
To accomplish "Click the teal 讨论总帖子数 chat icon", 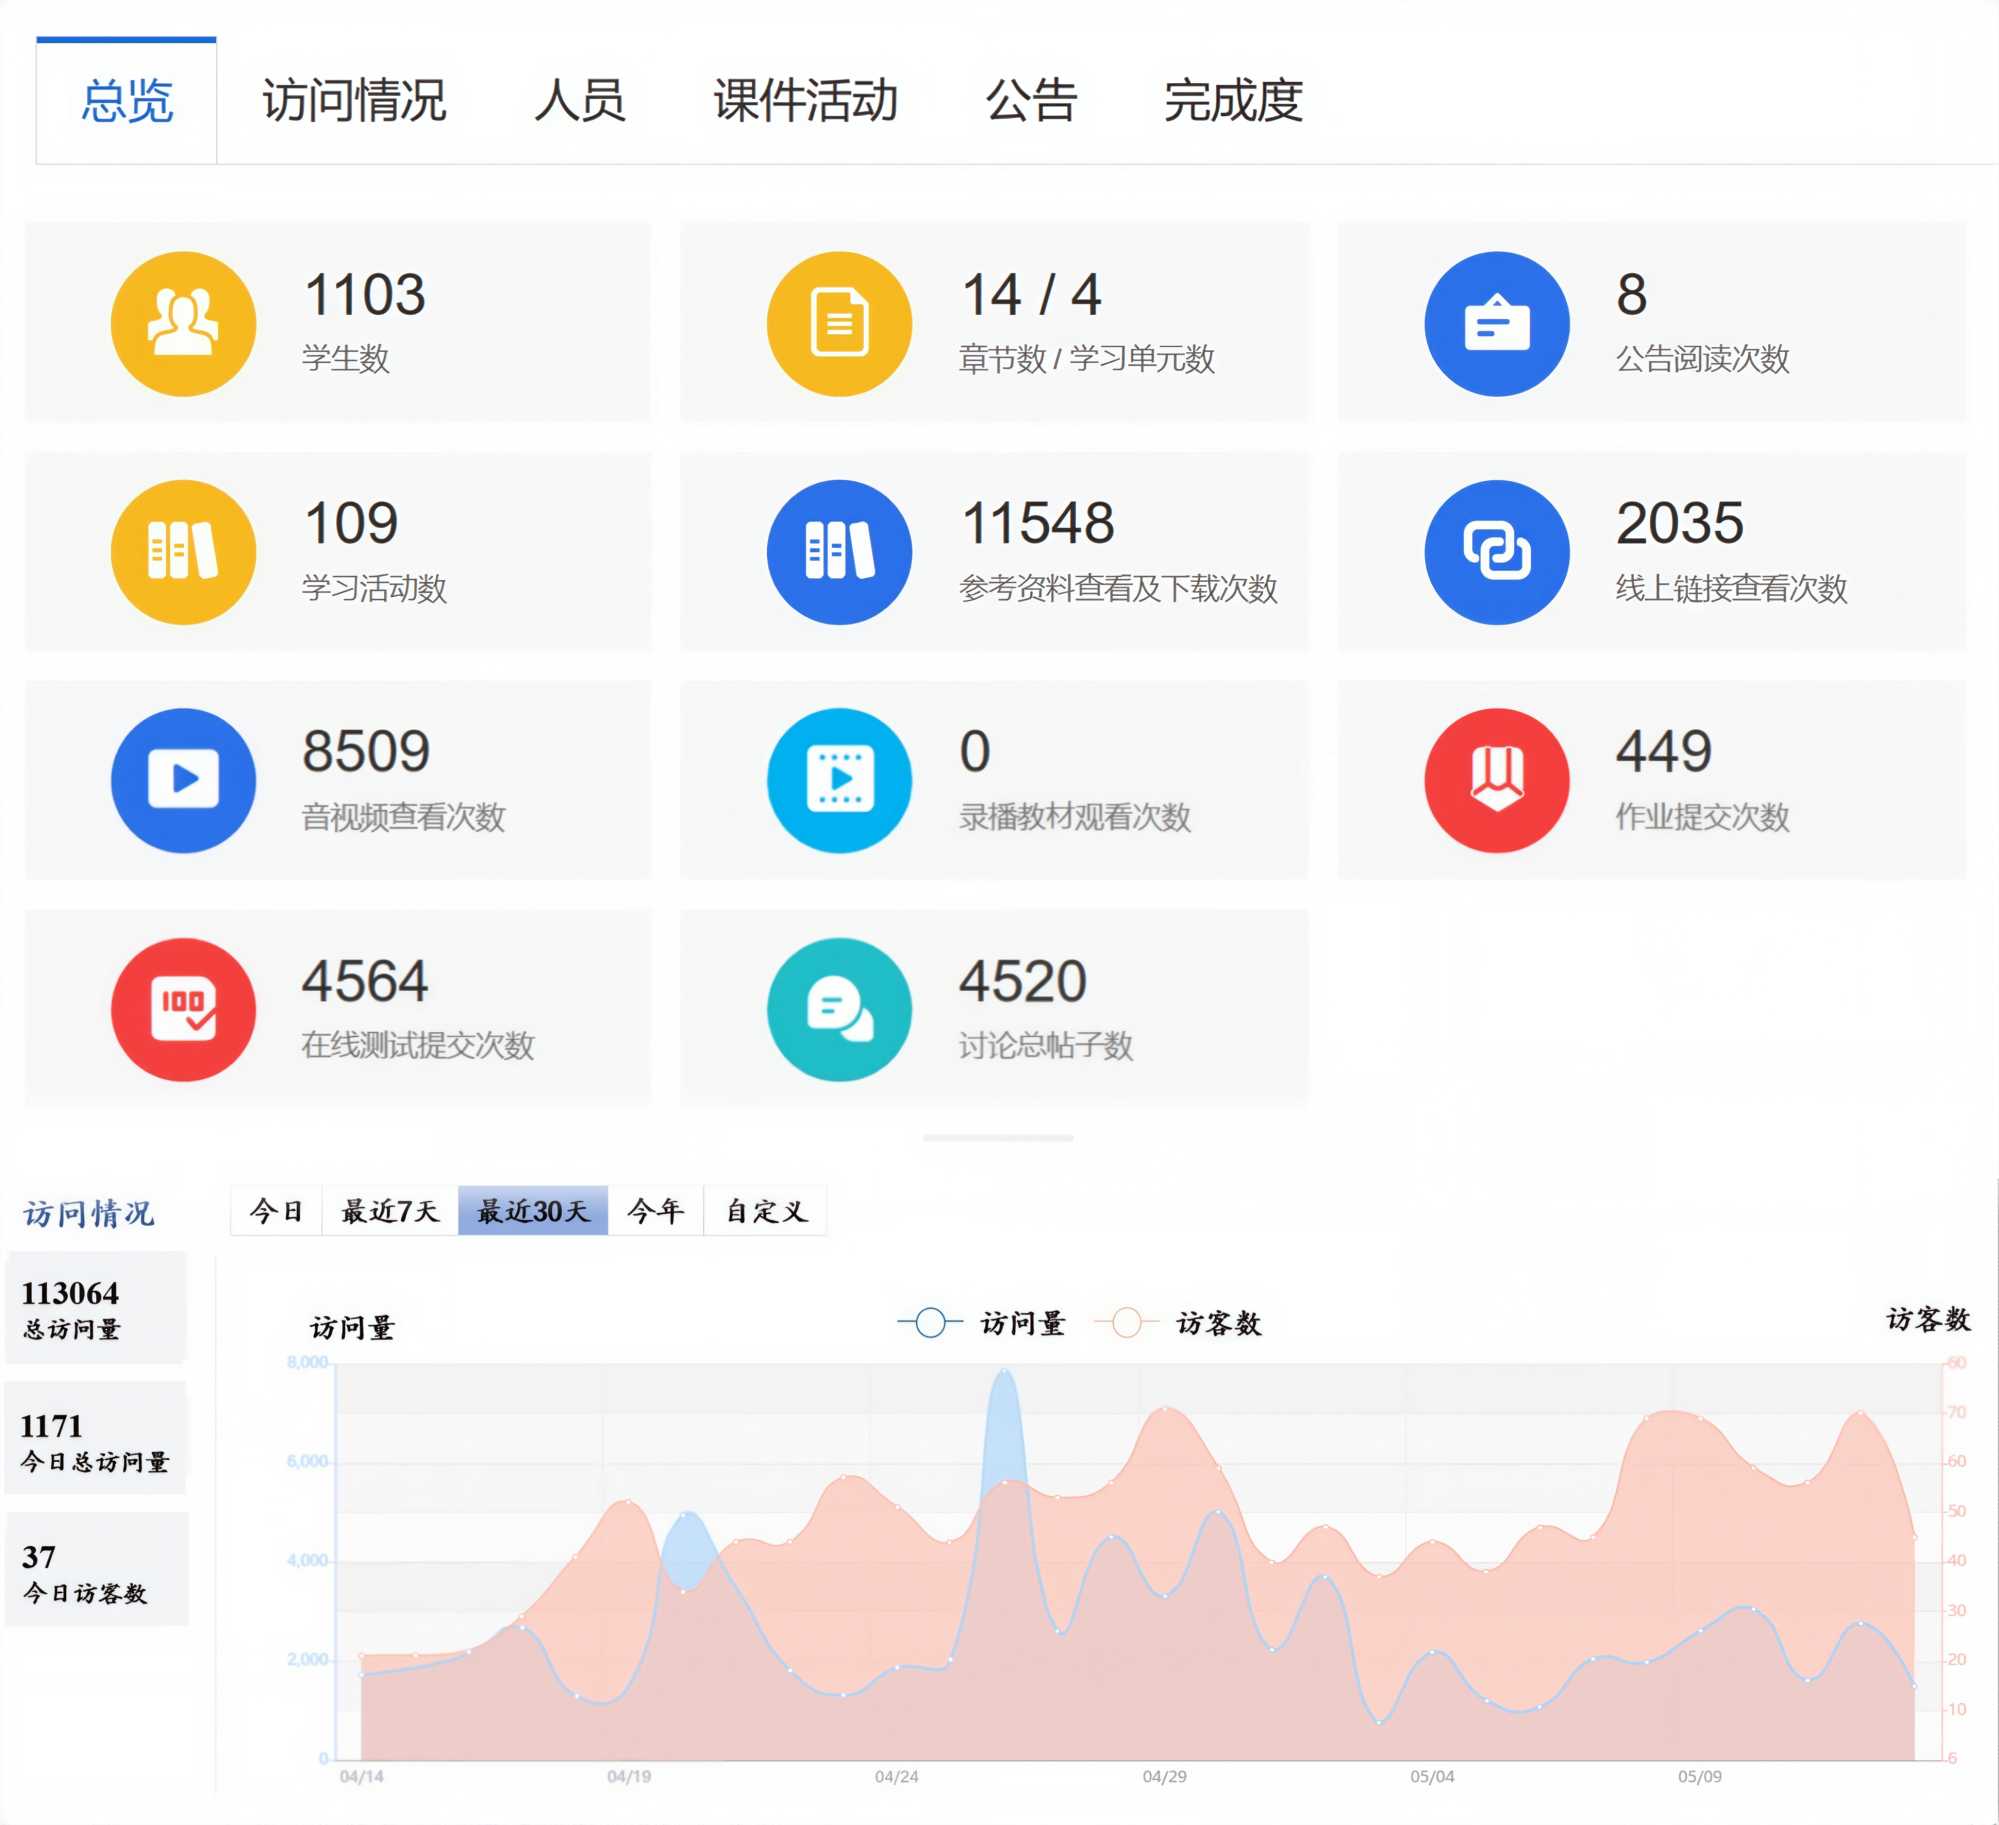I will (x=839, y=1009).
